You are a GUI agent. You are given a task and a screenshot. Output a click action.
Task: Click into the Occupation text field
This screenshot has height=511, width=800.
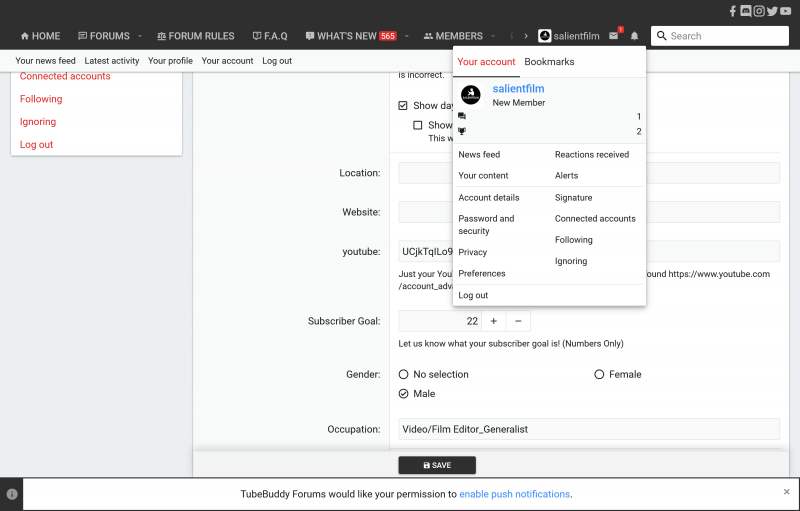tap(588, 429)
